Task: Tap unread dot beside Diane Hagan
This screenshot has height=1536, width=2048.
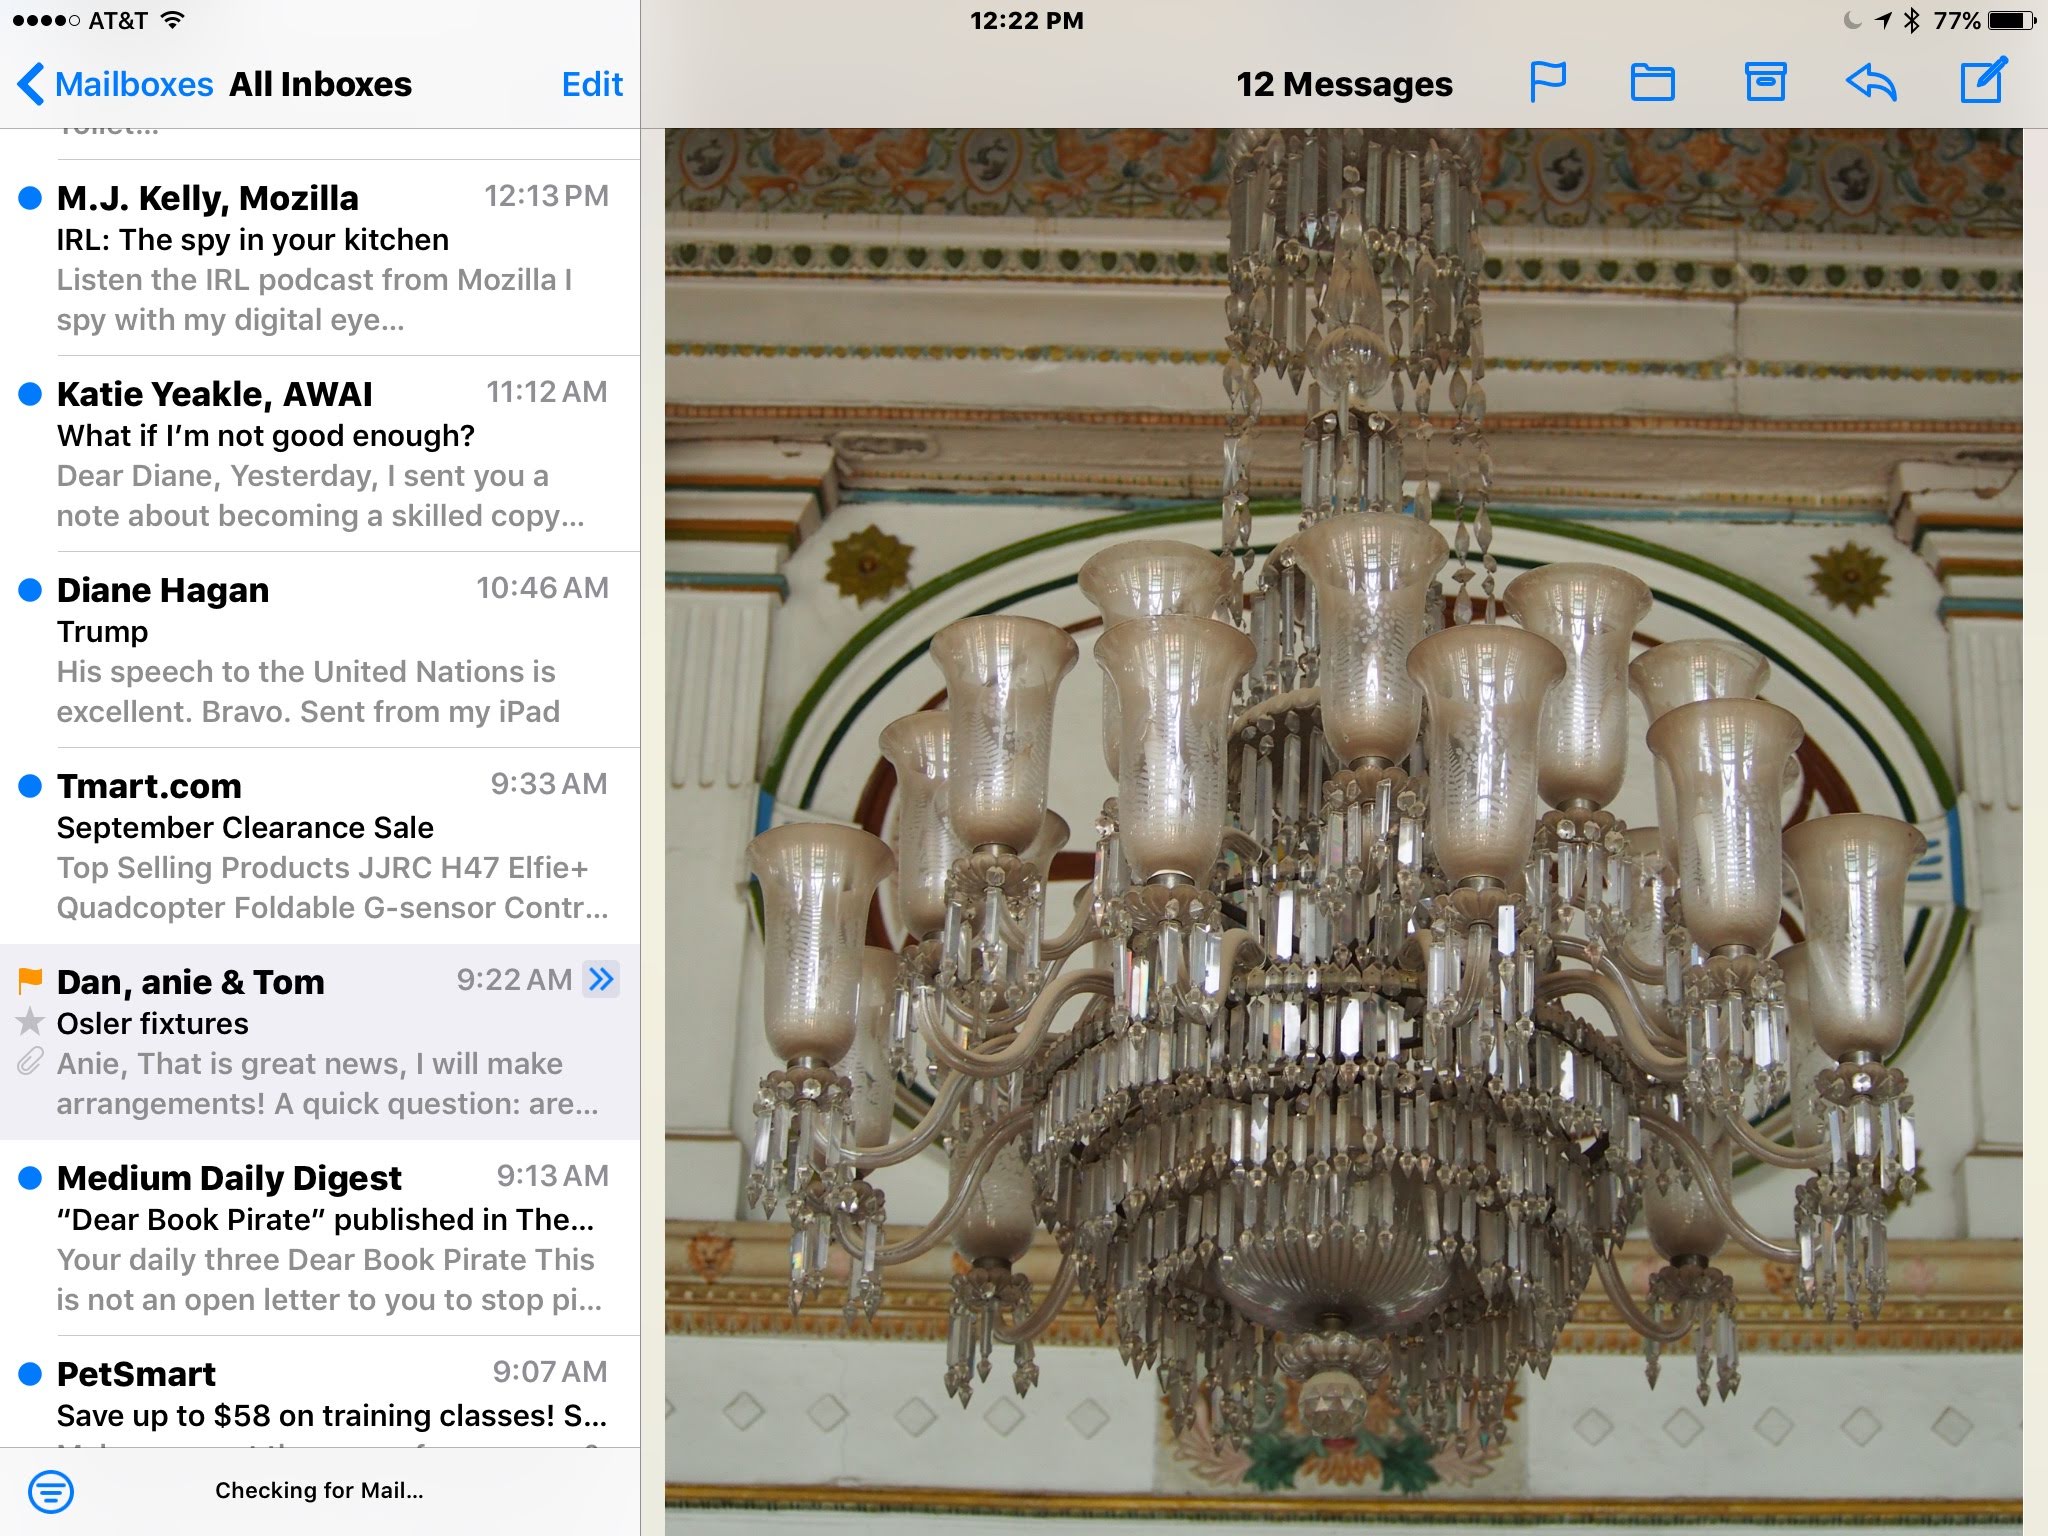Action: tap(30, 590)
